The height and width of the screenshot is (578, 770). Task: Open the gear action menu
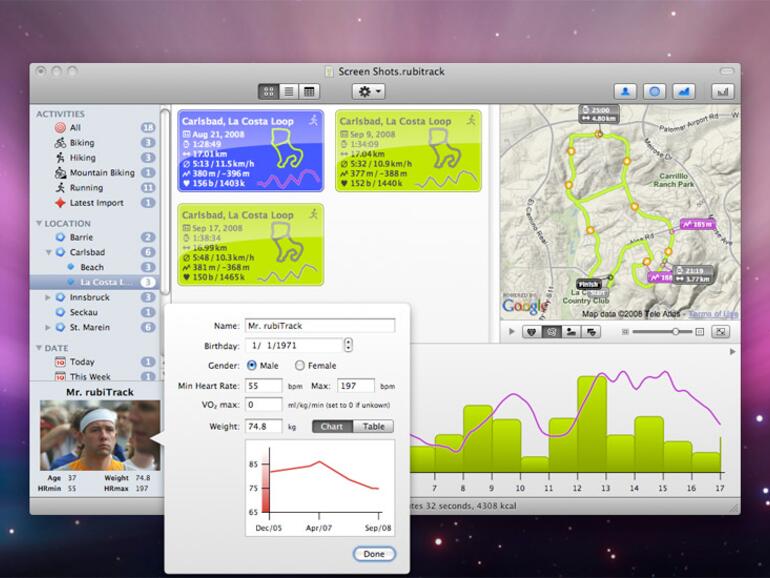368,91
